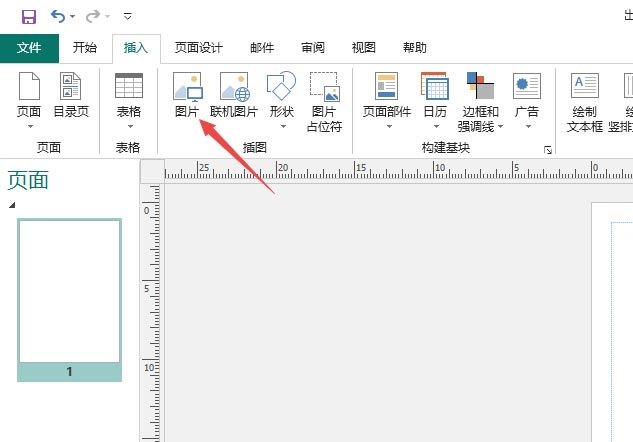The image size is (633, 442).
Task: Click the Redo arrow icon
Action: 93,16
